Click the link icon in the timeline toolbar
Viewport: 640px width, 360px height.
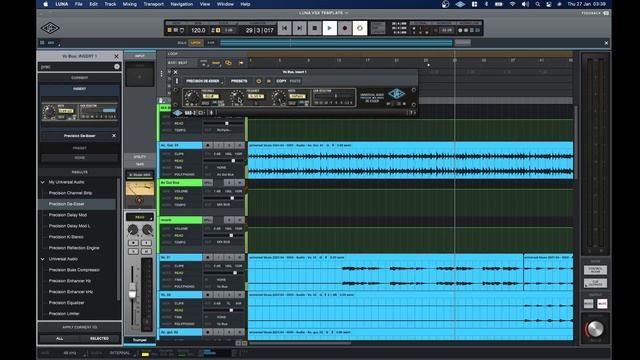tap(228, 63)
